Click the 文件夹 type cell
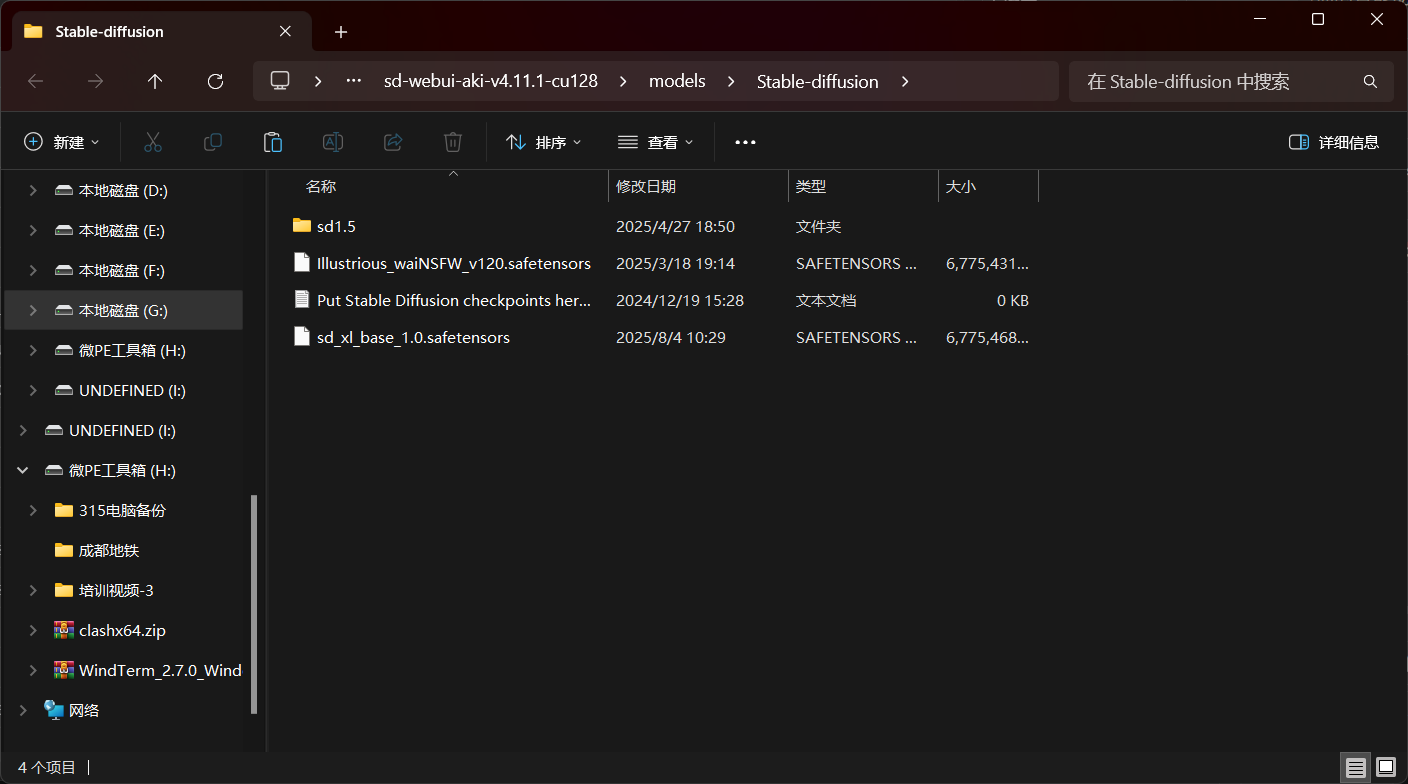1408x784 pixels. pos(818,227)
